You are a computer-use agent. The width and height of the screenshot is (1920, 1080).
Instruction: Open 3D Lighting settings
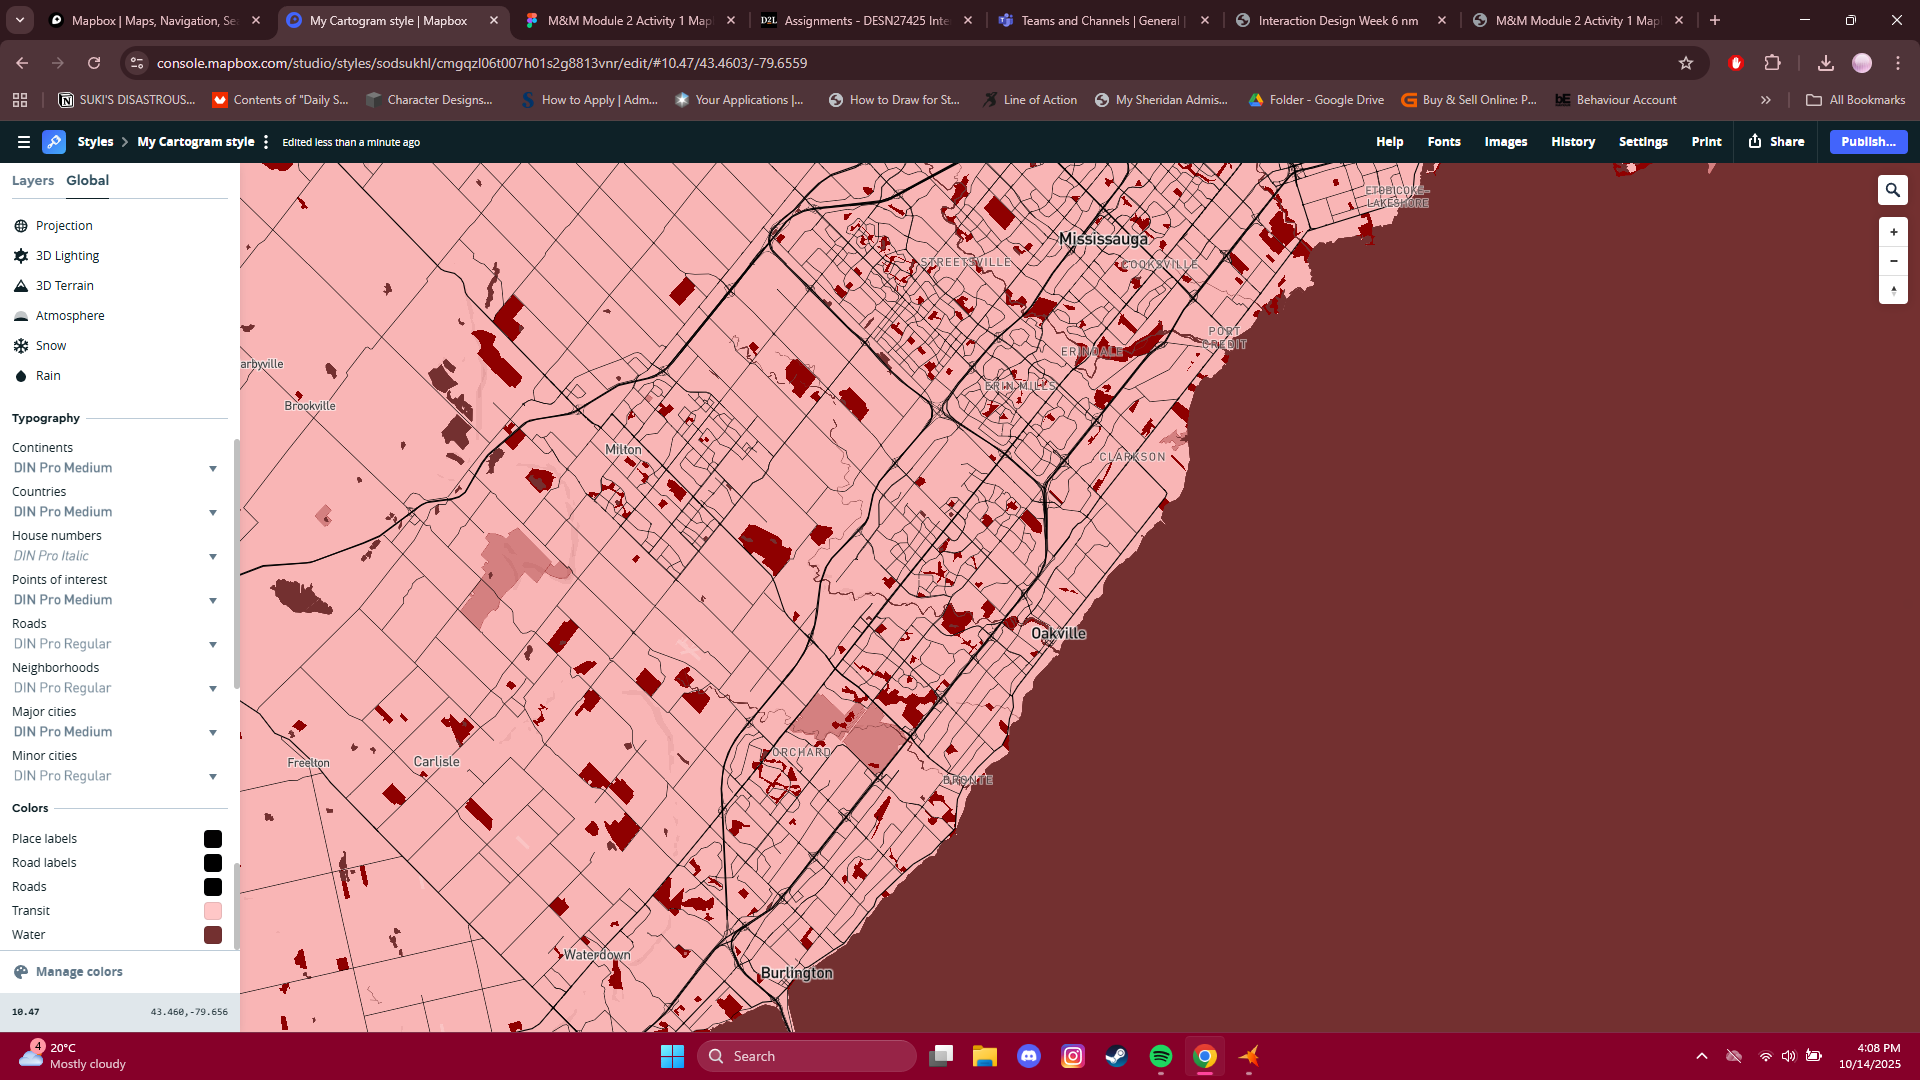pos(67,256)
